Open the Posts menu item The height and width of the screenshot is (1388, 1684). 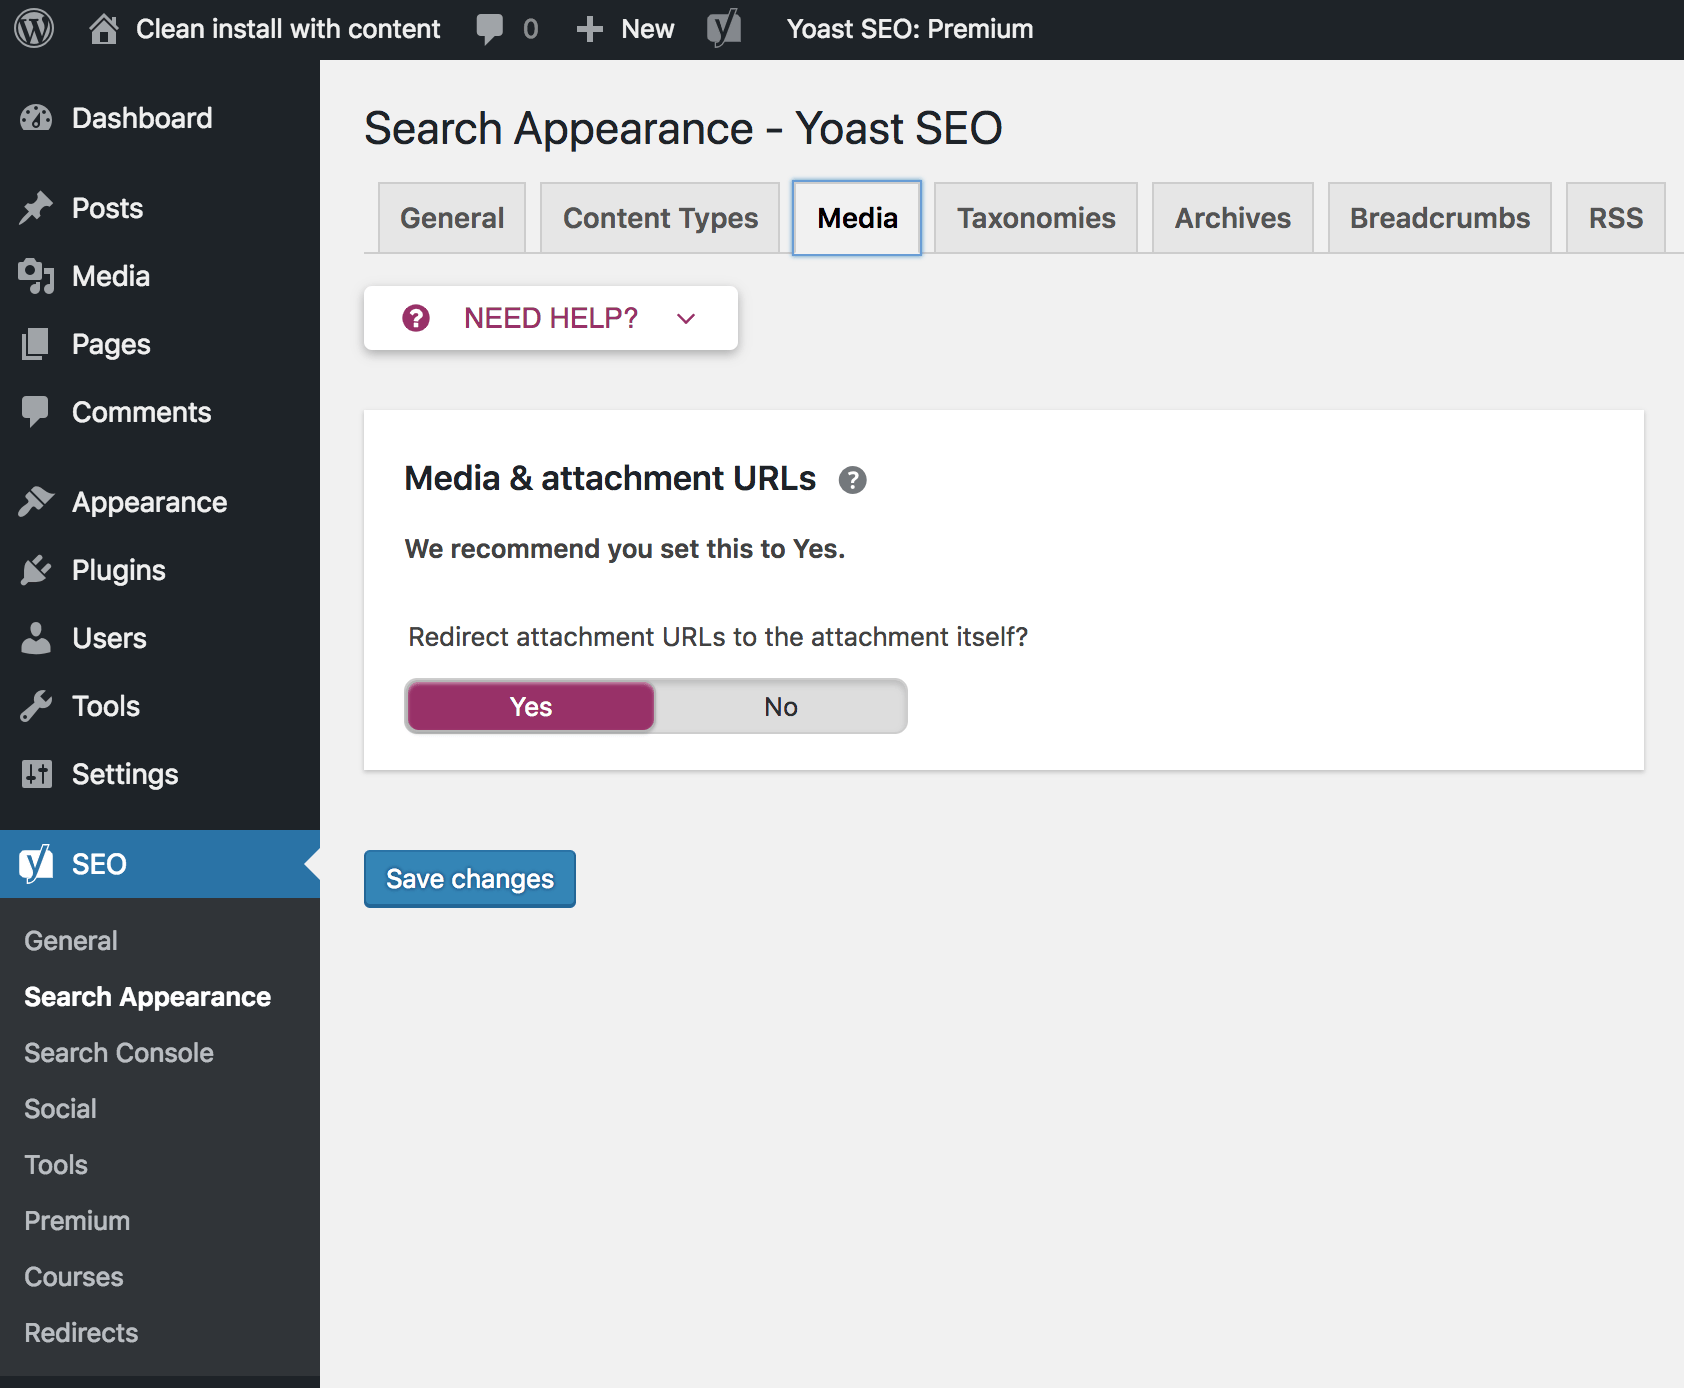[160, 208]
